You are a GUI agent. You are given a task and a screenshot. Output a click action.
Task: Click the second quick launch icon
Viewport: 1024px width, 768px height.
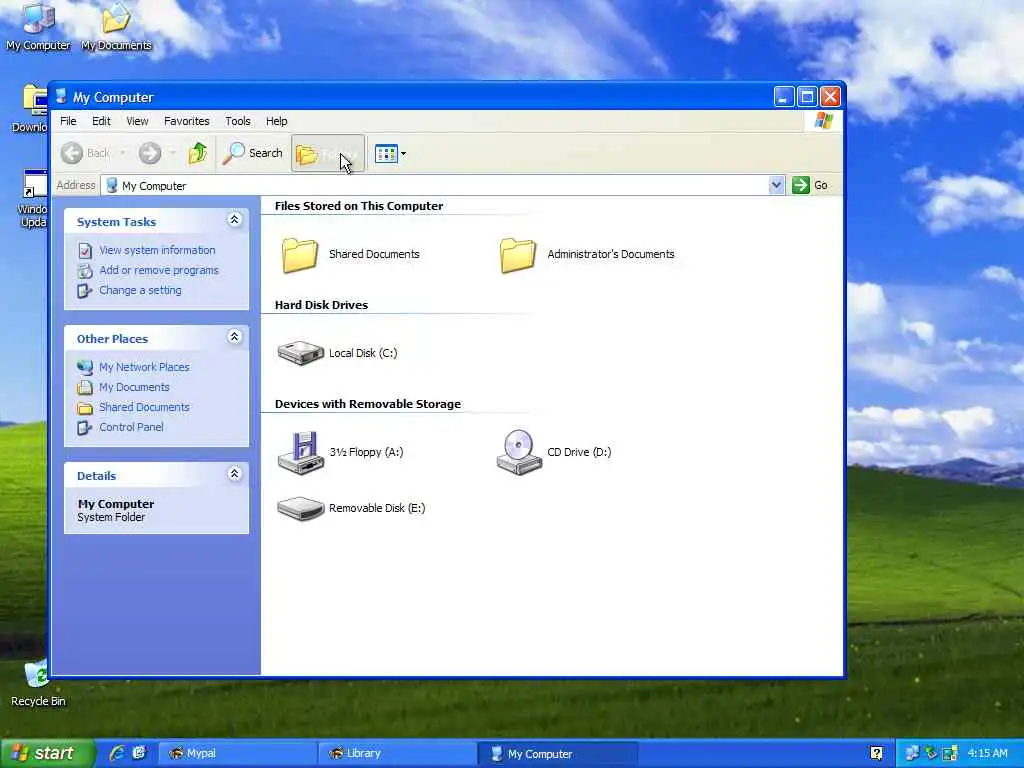[x=139, y=754]
